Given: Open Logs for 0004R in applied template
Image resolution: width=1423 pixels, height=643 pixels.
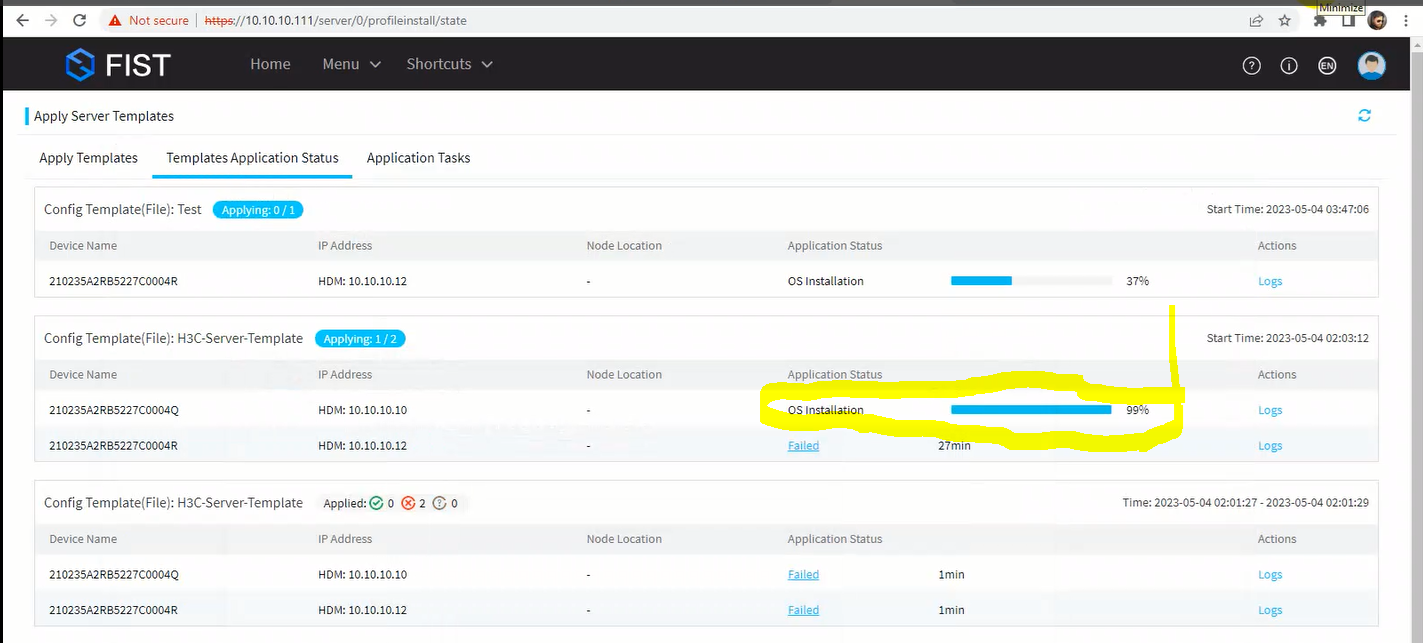Looking at the screenshot, I should coord(1270,610).
